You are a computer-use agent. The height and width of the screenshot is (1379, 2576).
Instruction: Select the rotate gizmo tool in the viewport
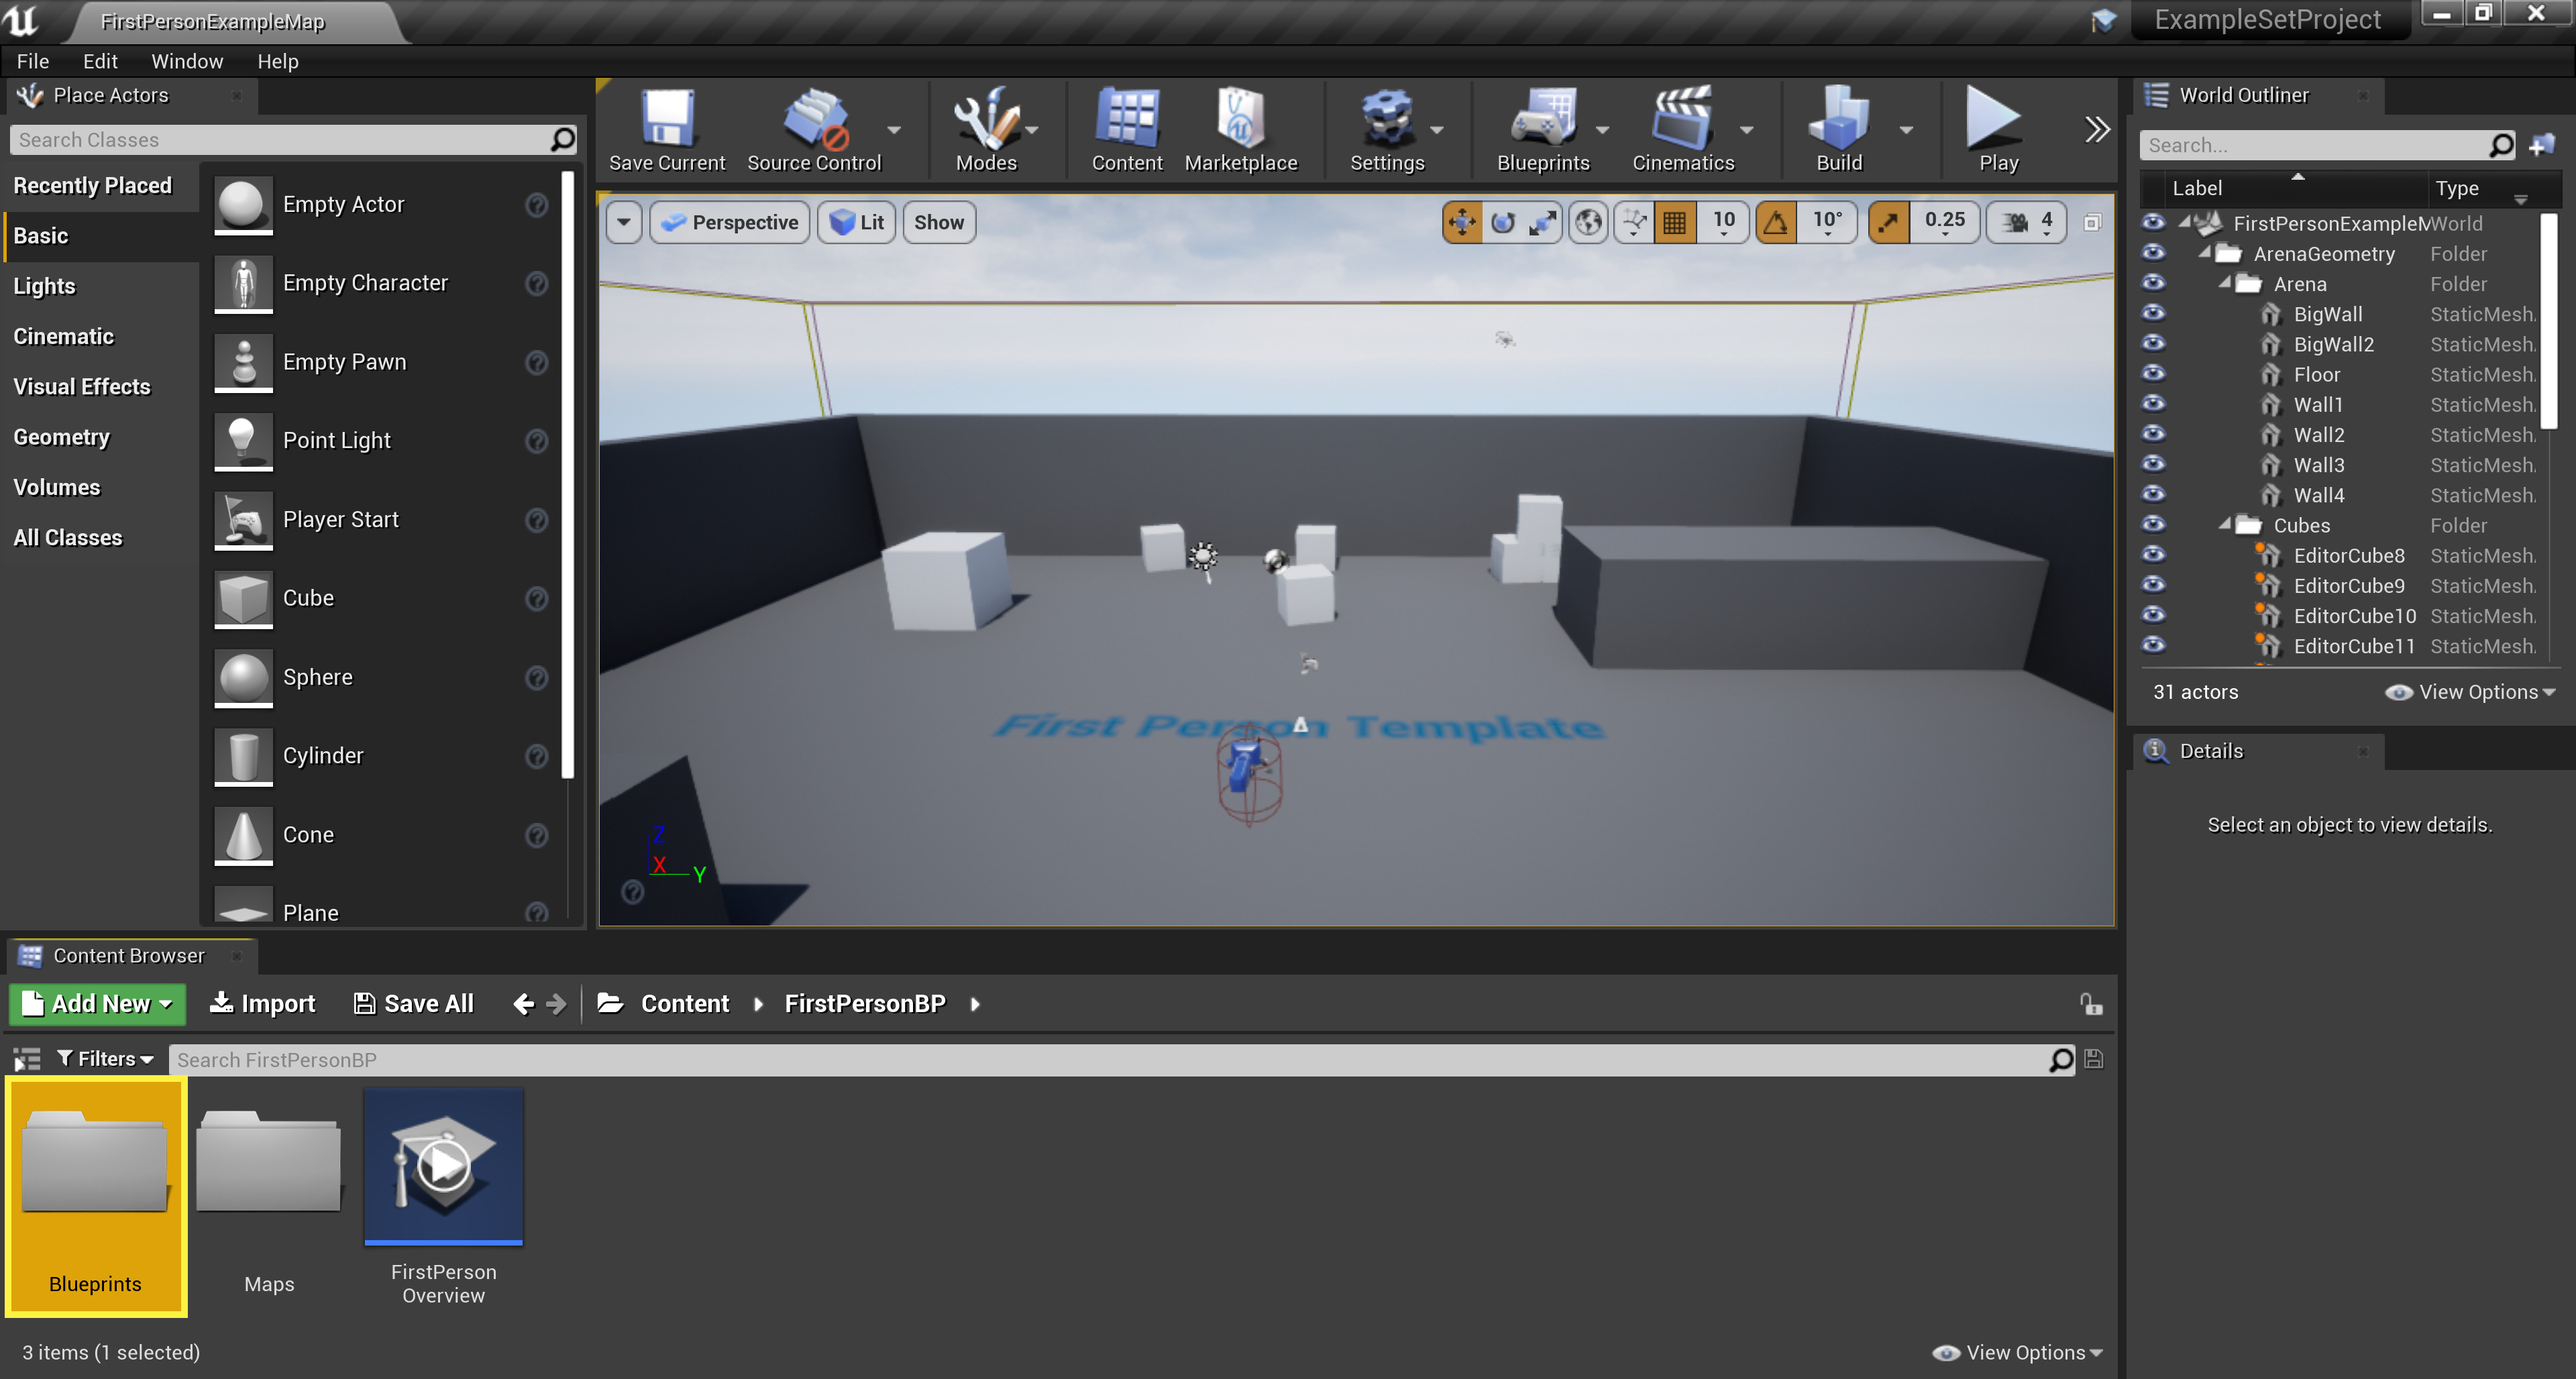click(x=1502, y=222)
